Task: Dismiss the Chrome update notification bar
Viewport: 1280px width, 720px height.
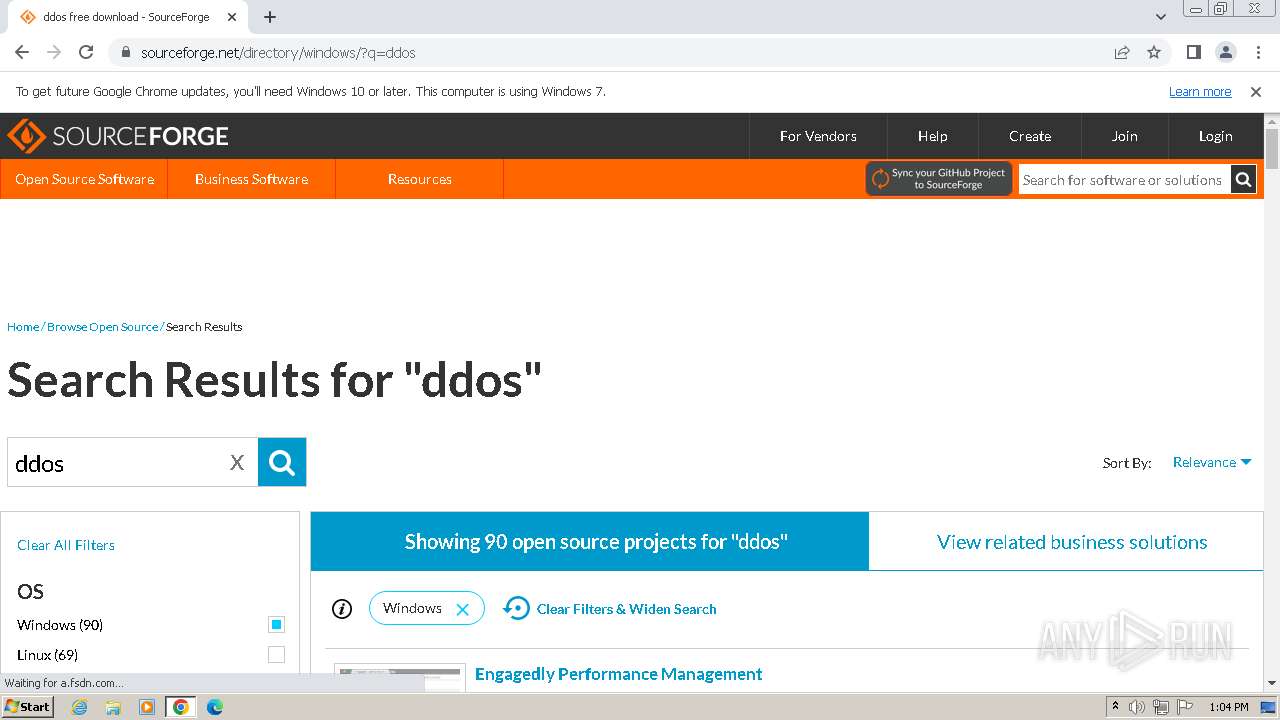Action: 1256,91
